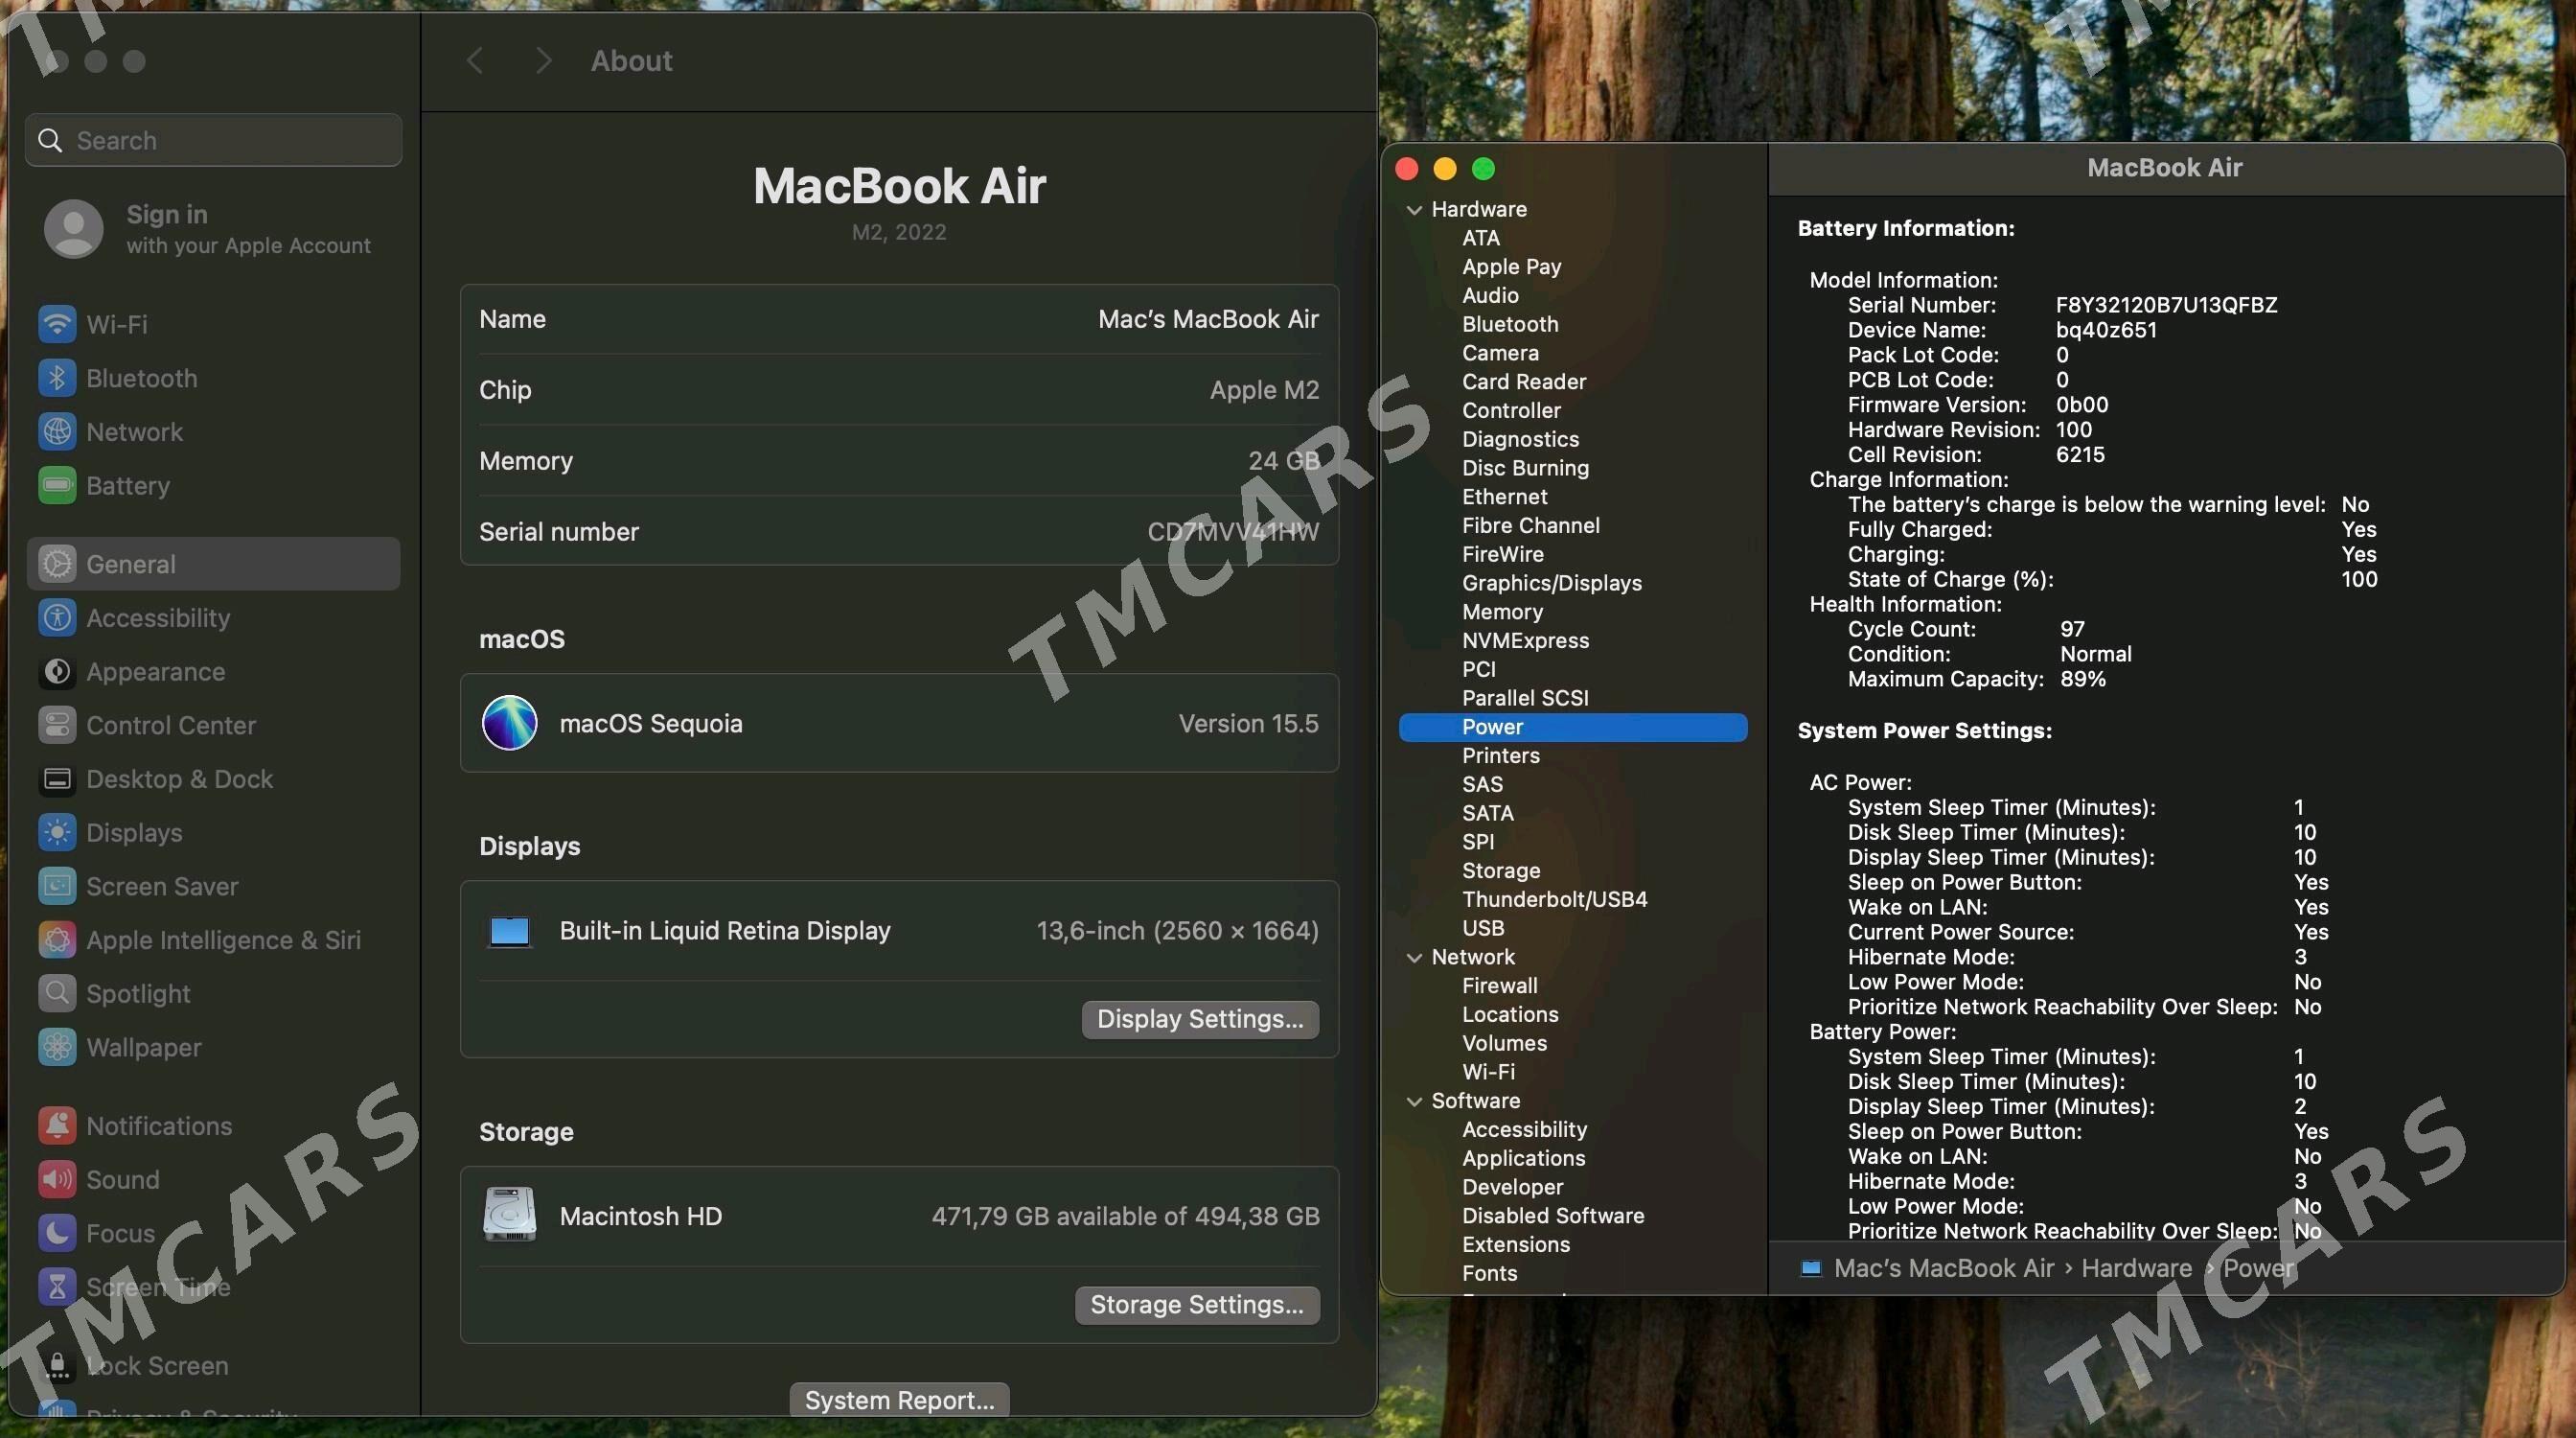Viewport: 2576px width, 1438px height.
Task: Click the serial number CD7MVV41HW
Action: tap(1232, 532)
